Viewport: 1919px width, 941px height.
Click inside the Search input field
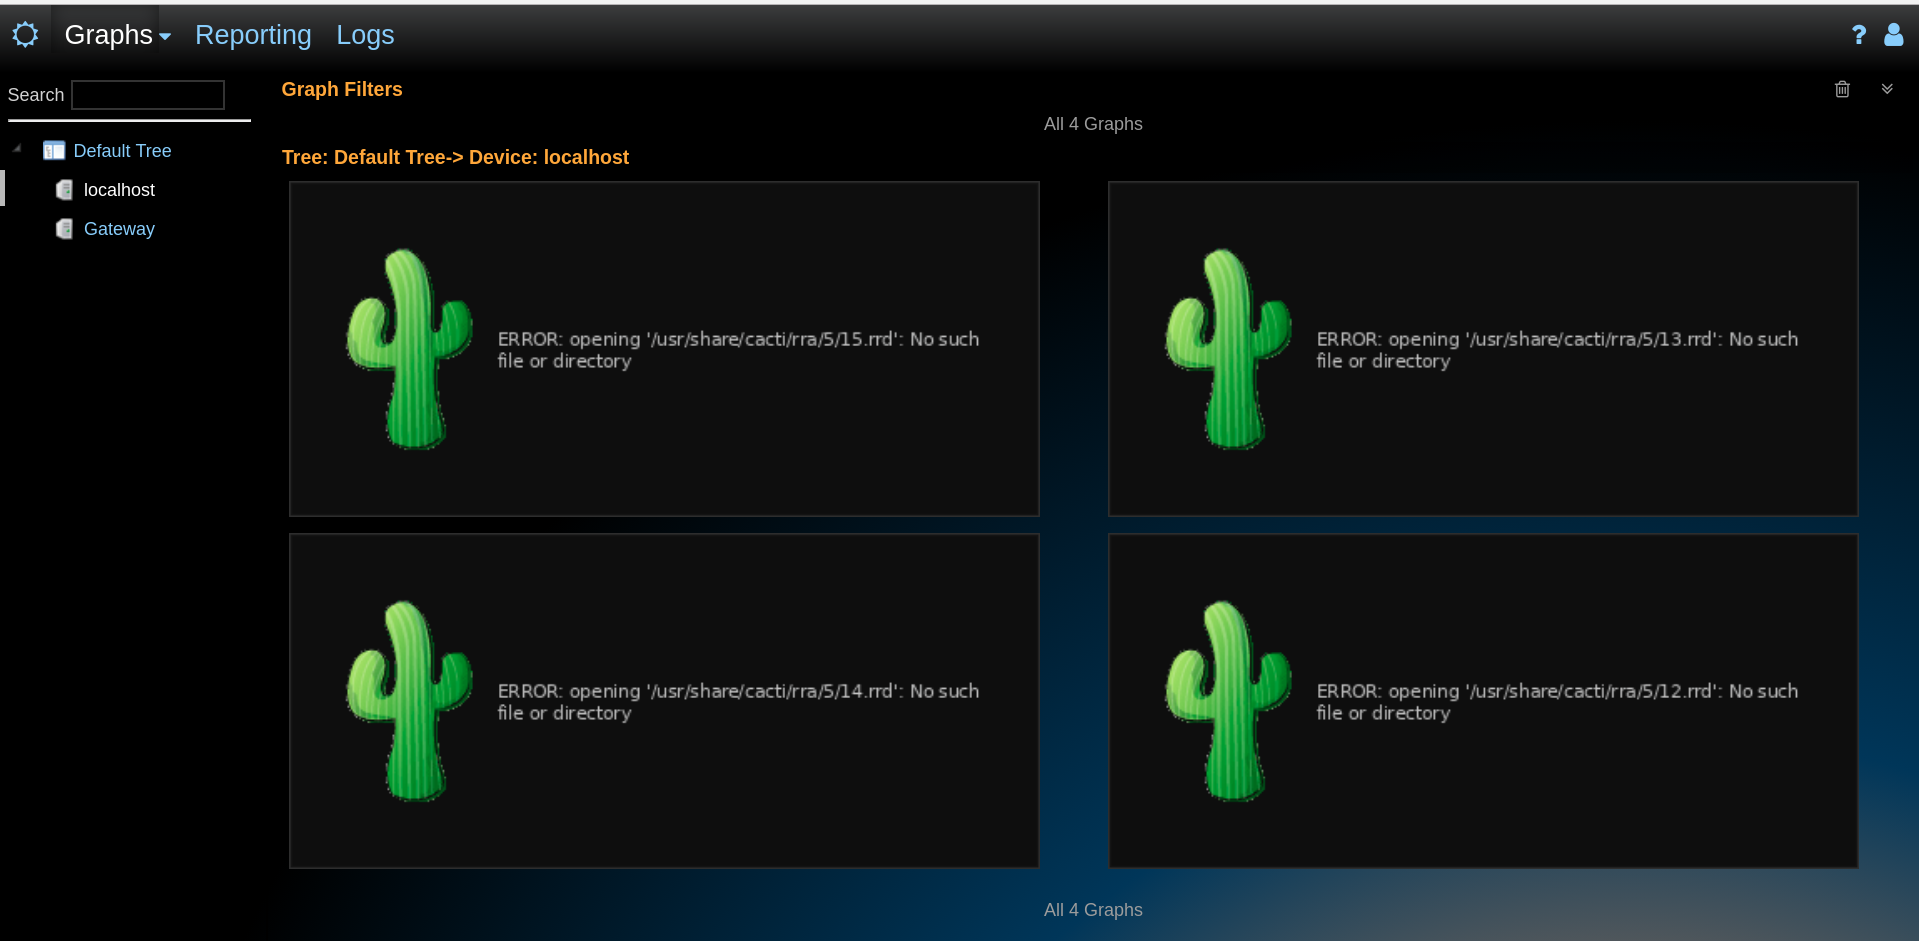(x=147, y=94)
